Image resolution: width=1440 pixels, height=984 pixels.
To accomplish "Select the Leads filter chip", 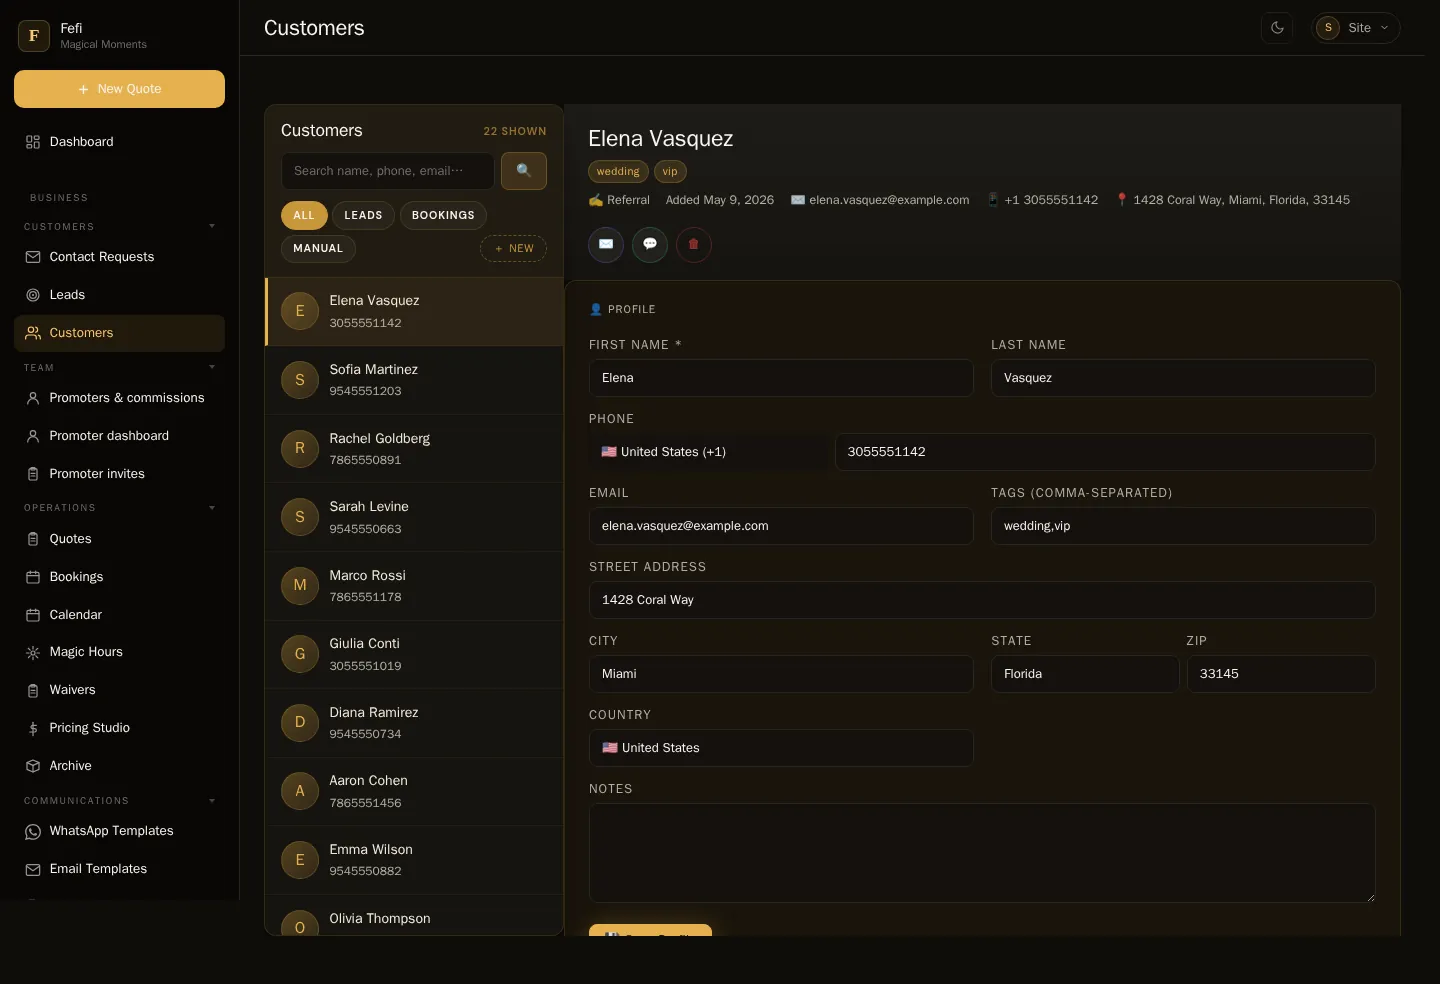I will point(363,215).
